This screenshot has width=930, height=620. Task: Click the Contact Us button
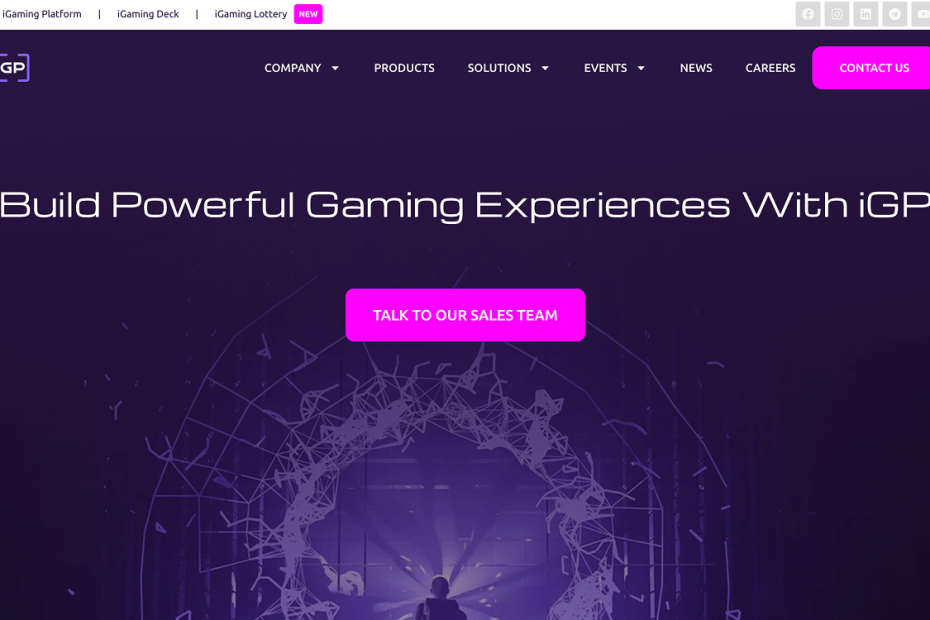(x=871, y=68)
